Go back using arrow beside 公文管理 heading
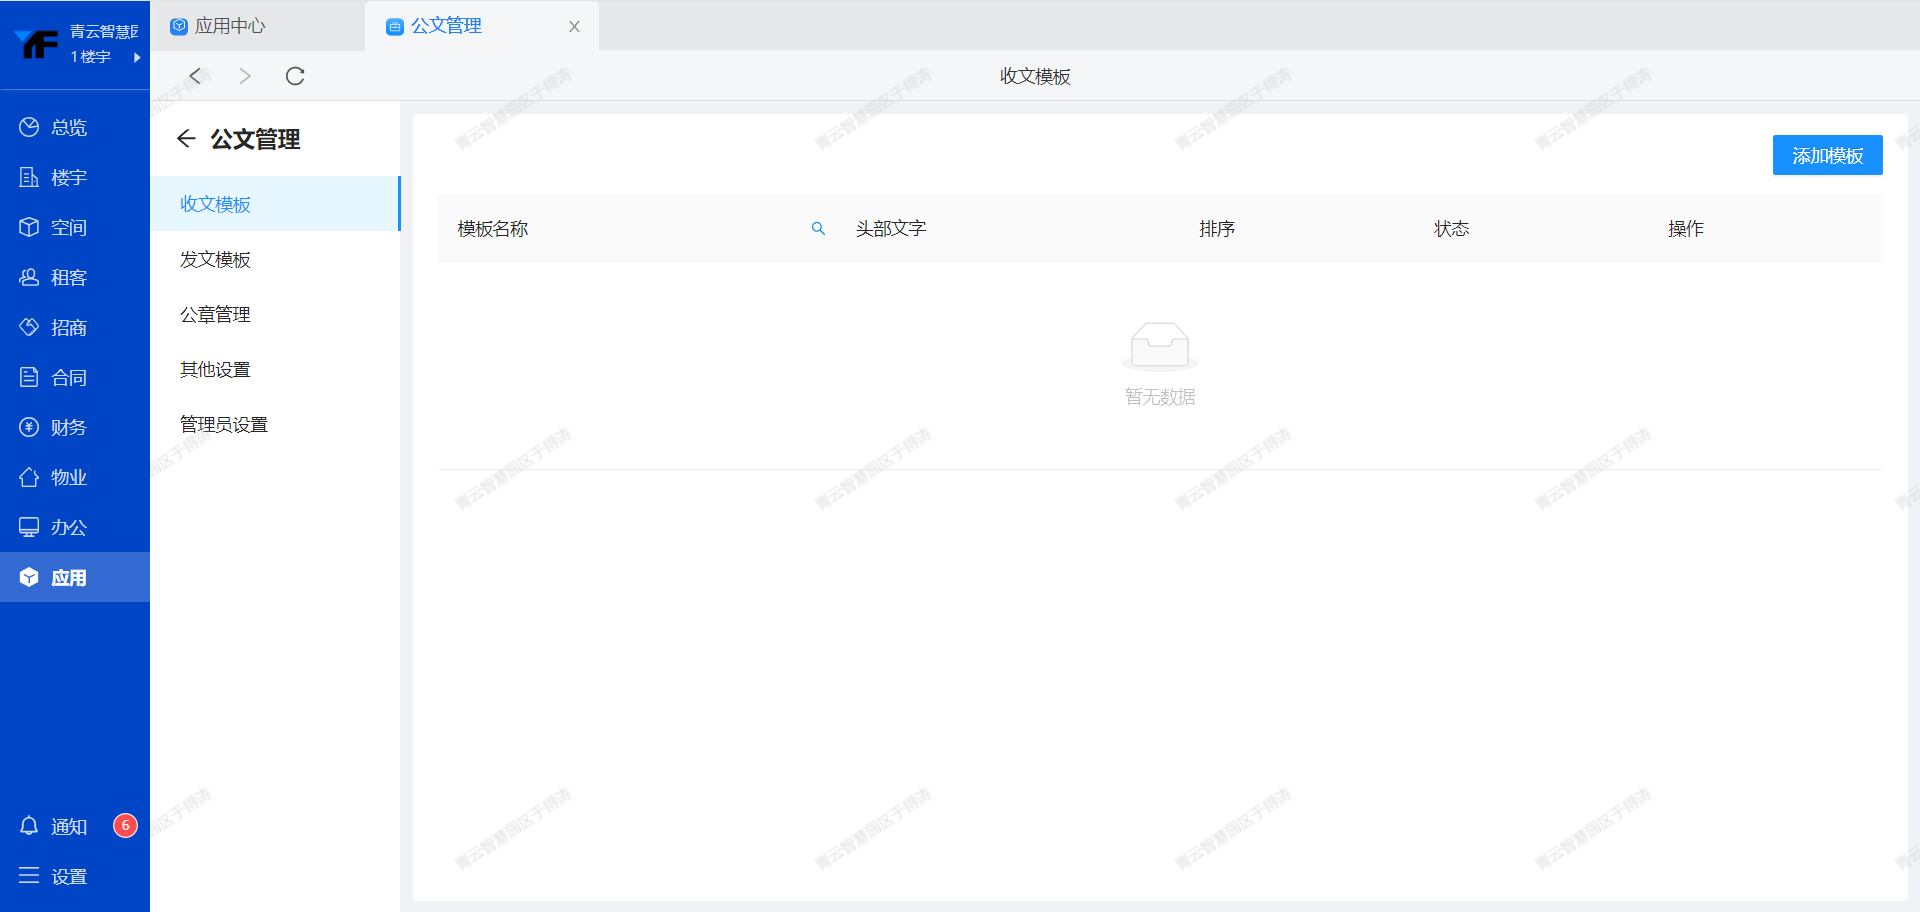Screen dimensions: 1920x912 [x=185, y=139]
